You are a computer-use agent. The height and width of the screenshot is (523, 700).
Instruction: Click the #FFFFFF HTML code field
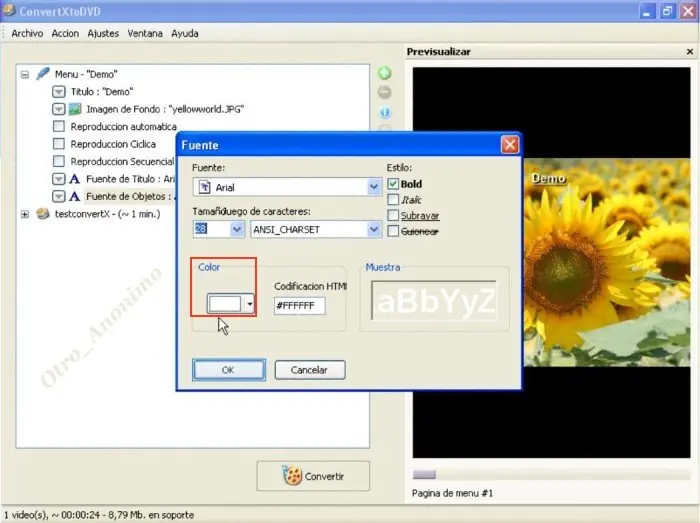300,306
